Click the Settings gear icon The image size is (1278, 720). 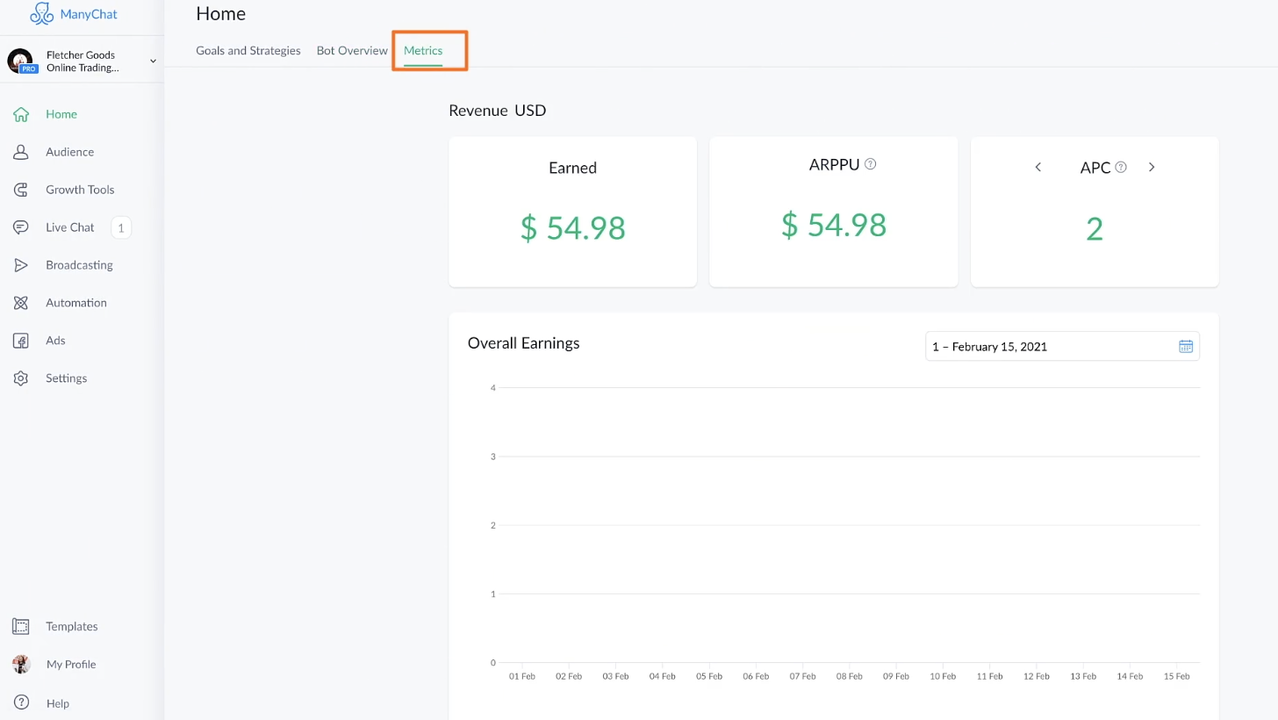21,378
